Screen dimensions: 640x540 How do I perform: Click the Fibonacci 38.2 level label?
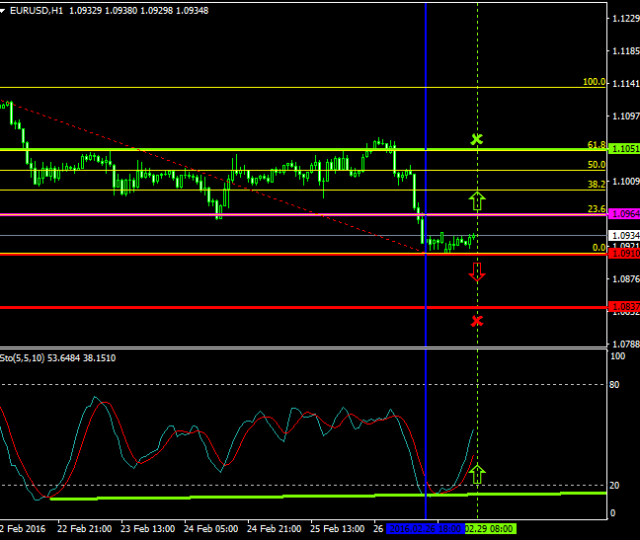[x=596, y=185]
